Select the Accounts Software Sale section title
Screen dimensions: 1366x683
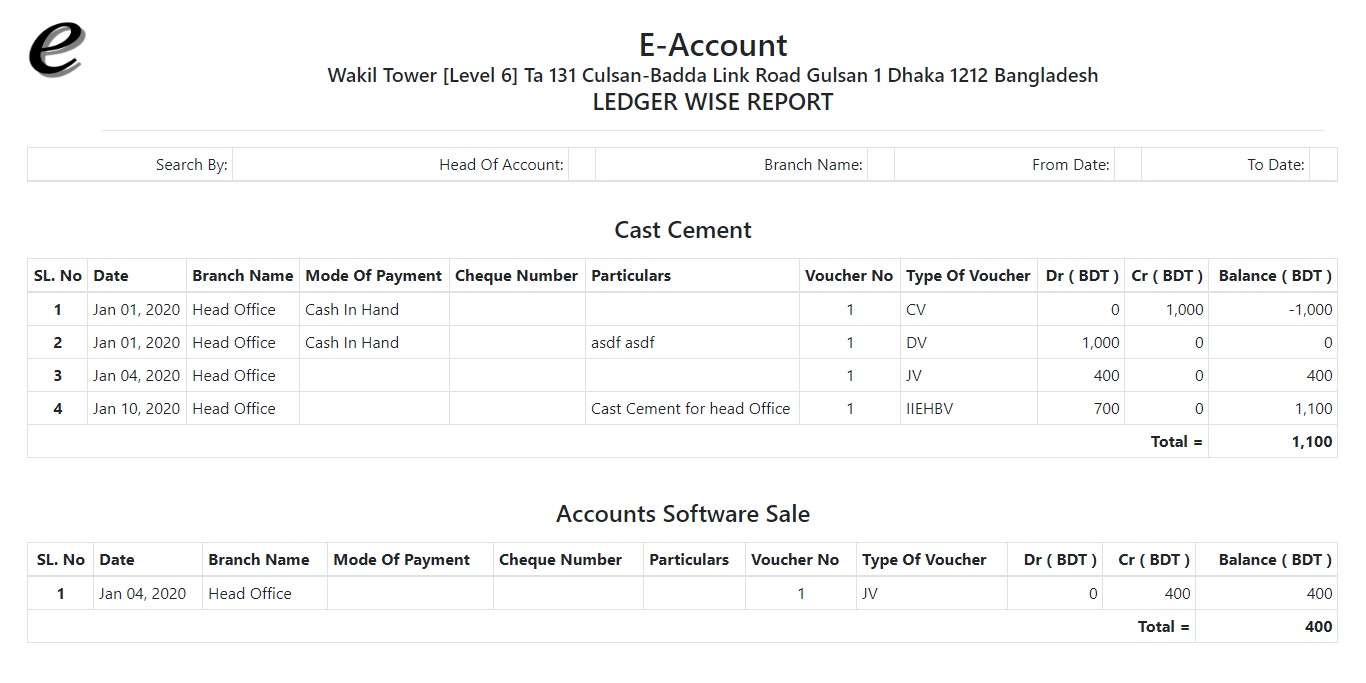pos(683,514)
